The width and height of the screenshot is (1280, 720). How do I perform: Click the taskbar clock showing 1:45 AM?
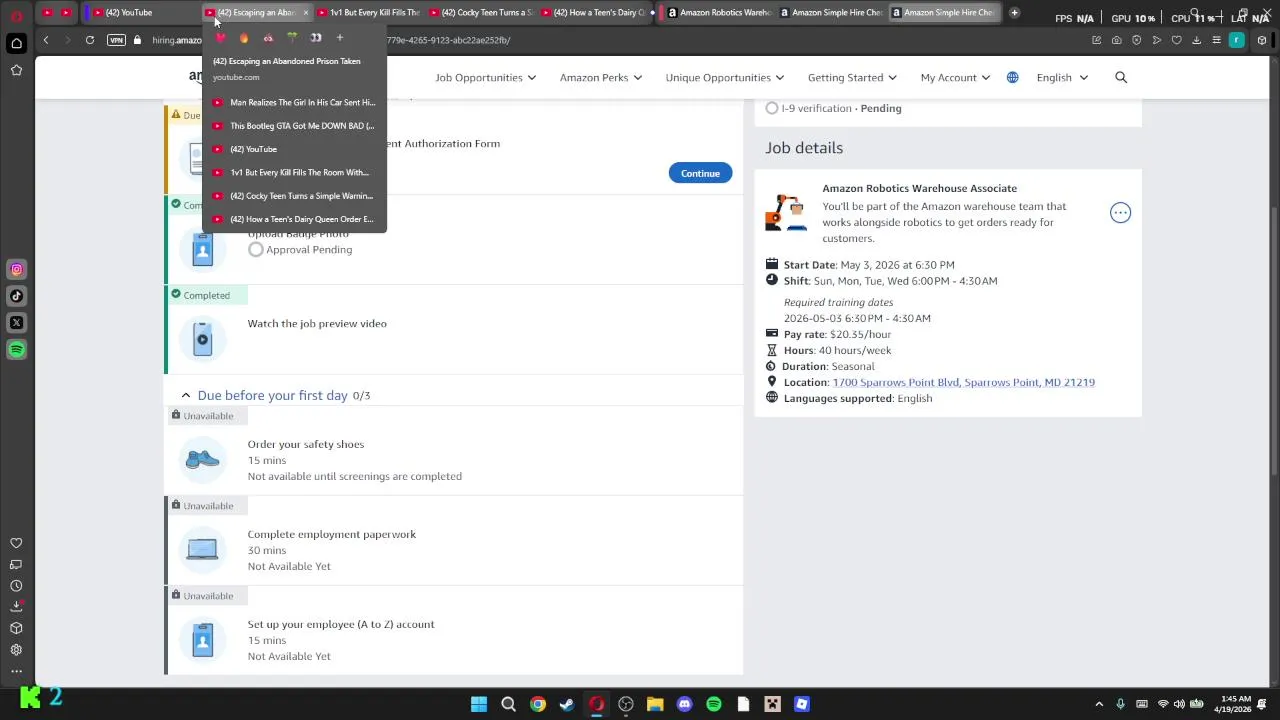1235,703
